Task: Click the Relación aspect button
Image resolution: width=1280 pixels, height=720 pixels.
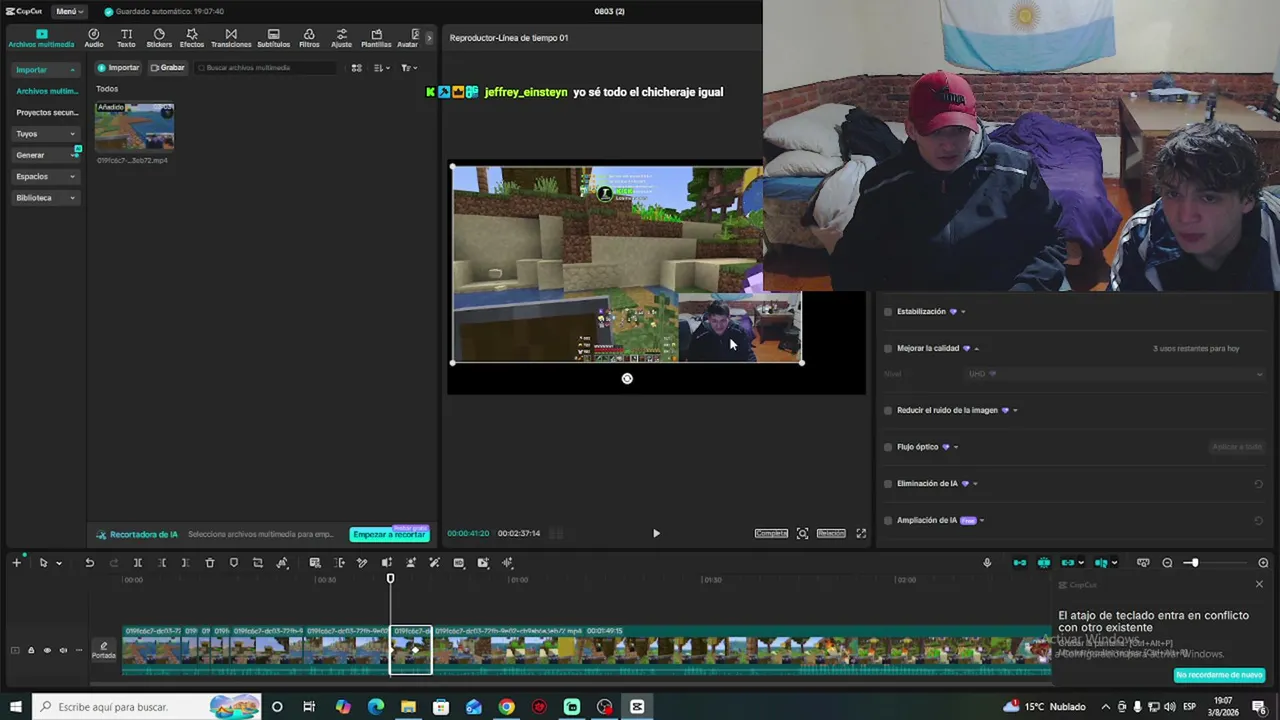Action: (831, 533)
